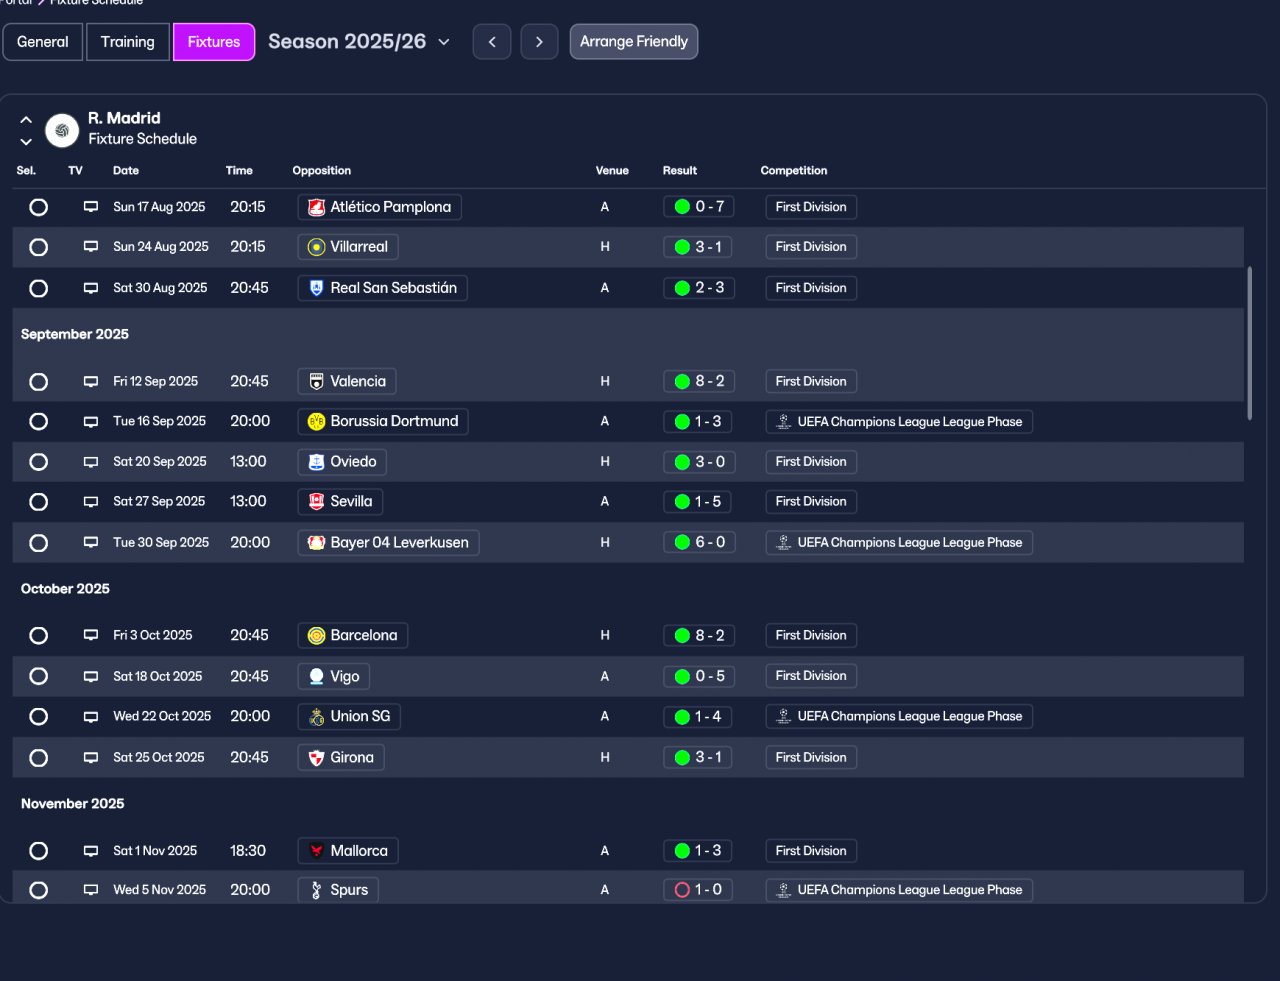This screenshot has height=981, width=1280.
Task: Select the Mallorca fixture radio button
Action: pyautogui.click(x=39, y=851)
